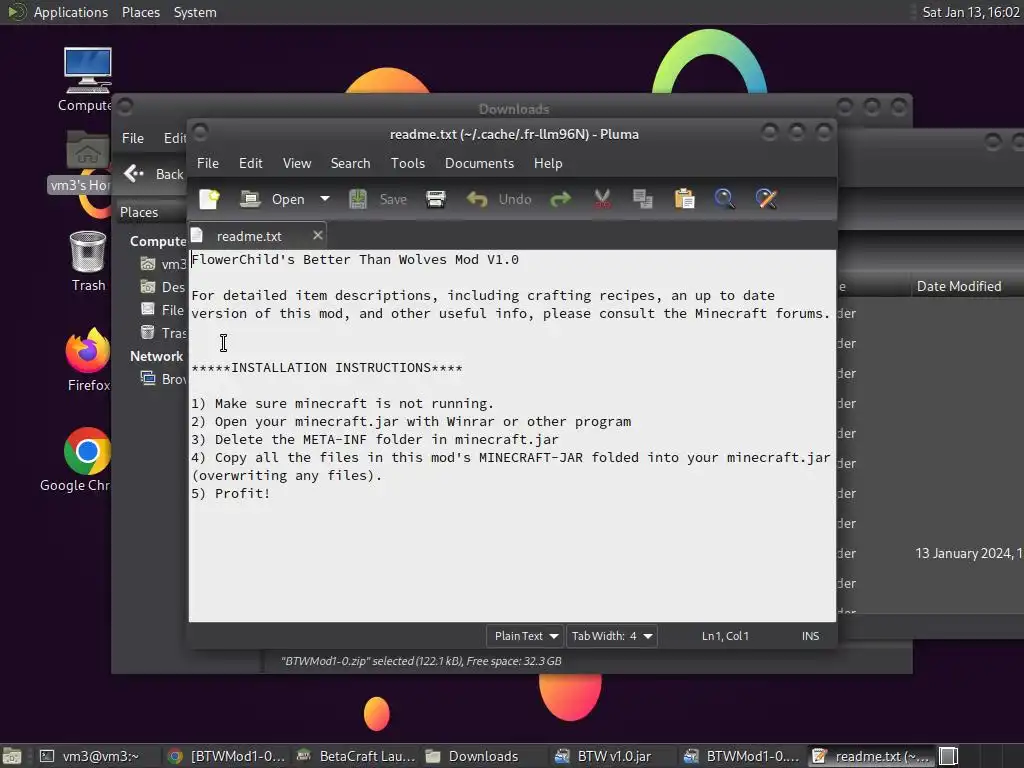Viewport: 1024px width, 768px height.
Task: Open the Tab Width dropdown
Action: pos(611,636)
